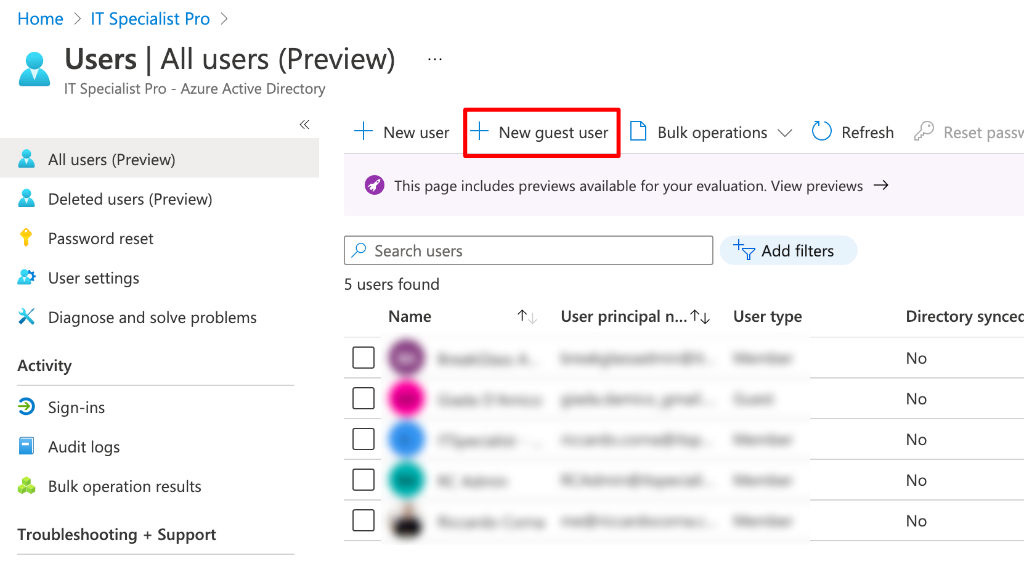The height and width of the screenshot is (561, 1024).
Task: Refresh the users list
Action: pos(852,133)
